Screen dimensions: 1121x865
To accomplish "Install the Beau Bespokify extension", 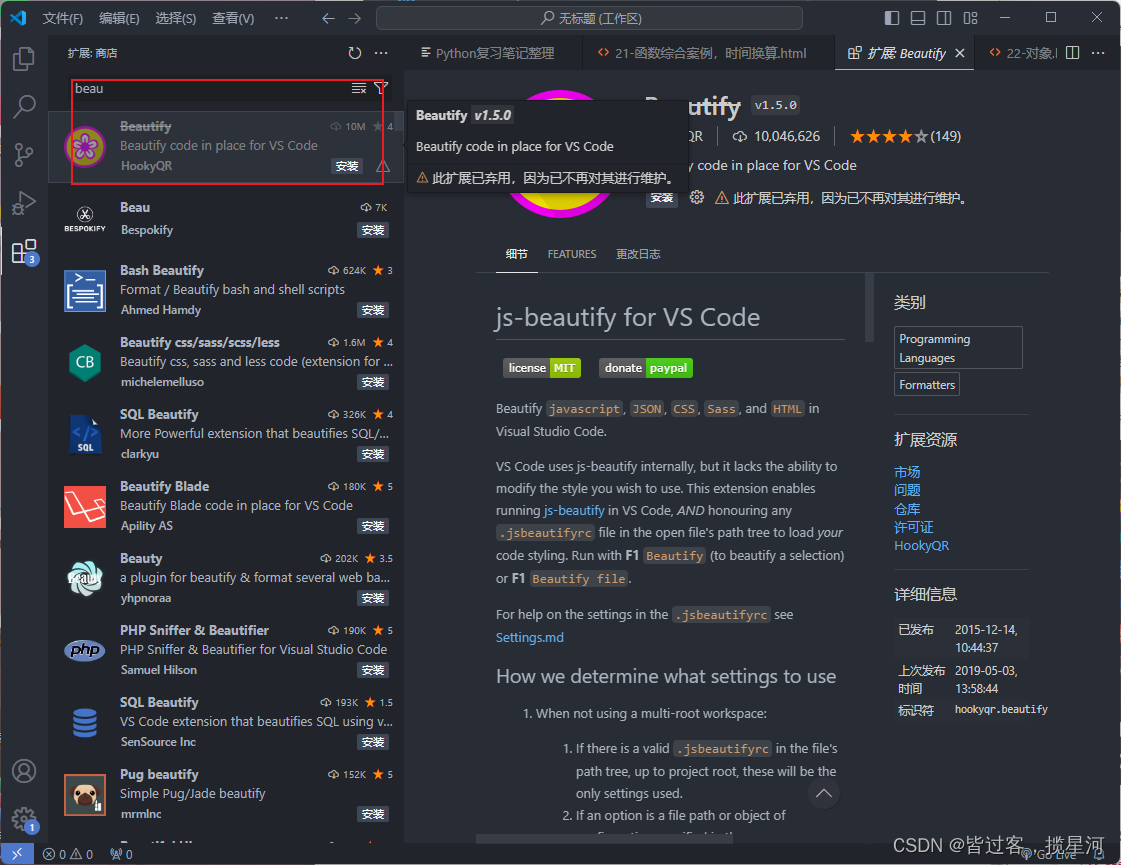I will click(373, 230).
